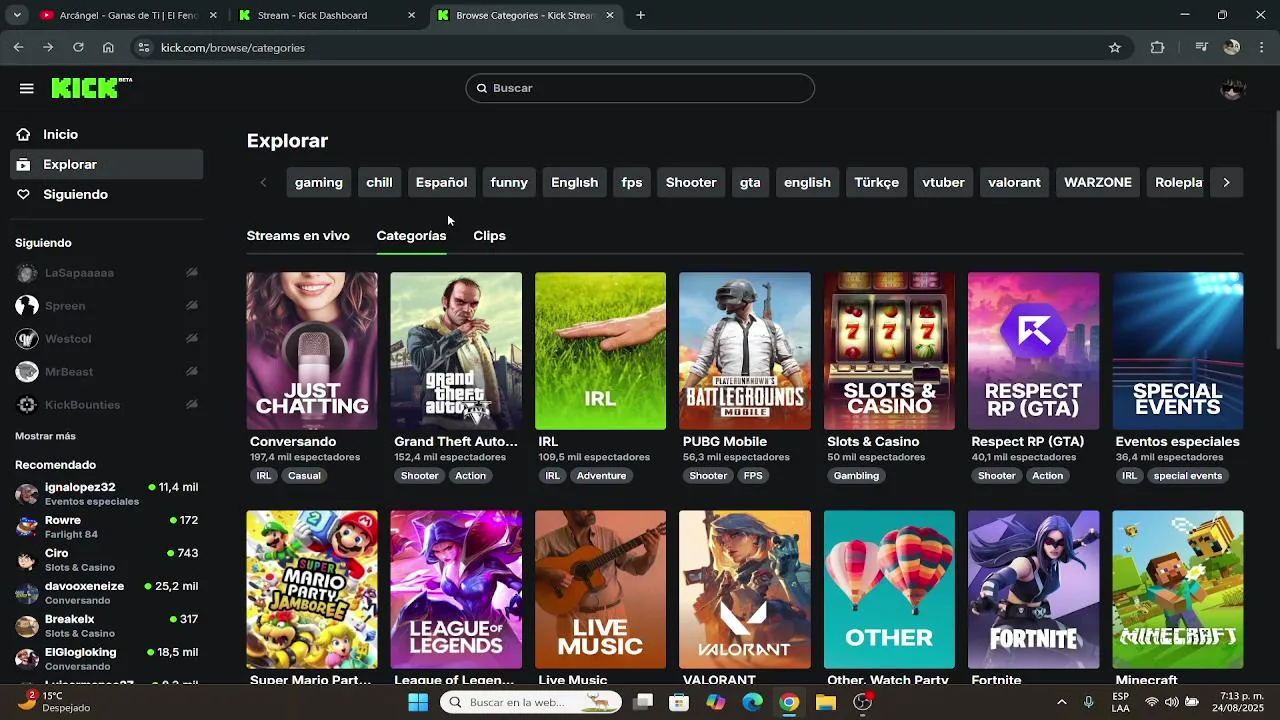Switch to Streams en vivo tab
The image size is (1280, 720).
tap(298, 236)
